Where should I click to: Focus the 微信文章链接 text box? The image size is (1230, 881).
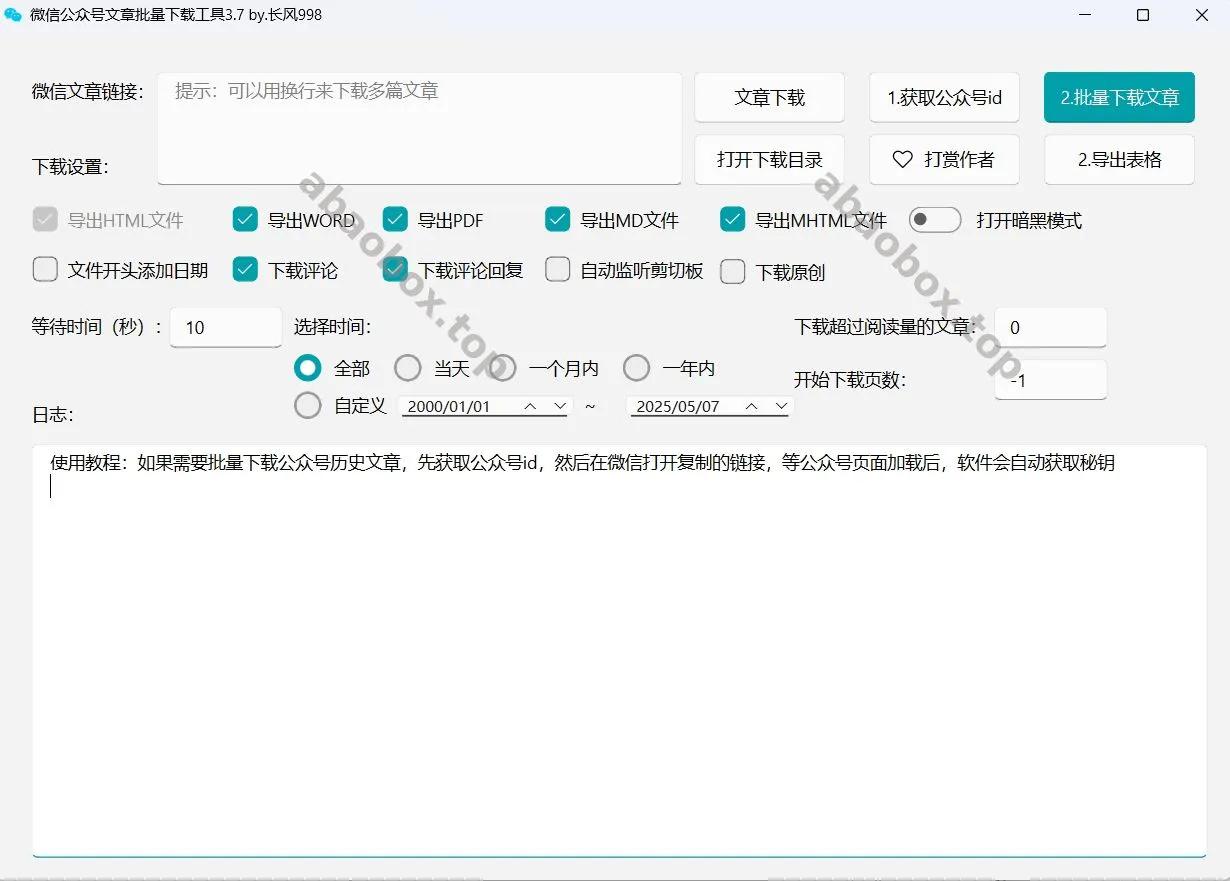(x=419, y=128)
